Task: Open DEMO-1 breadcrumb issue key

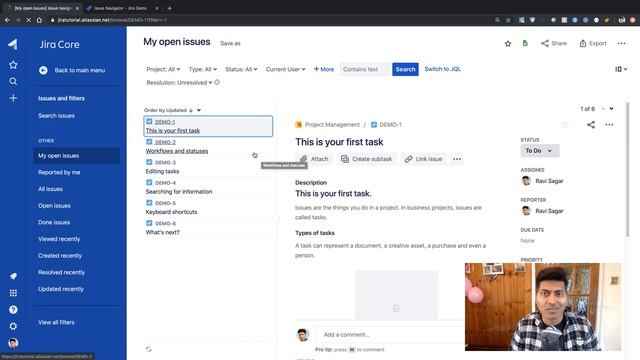Action: pyautogui.click(x=390, y=124)
